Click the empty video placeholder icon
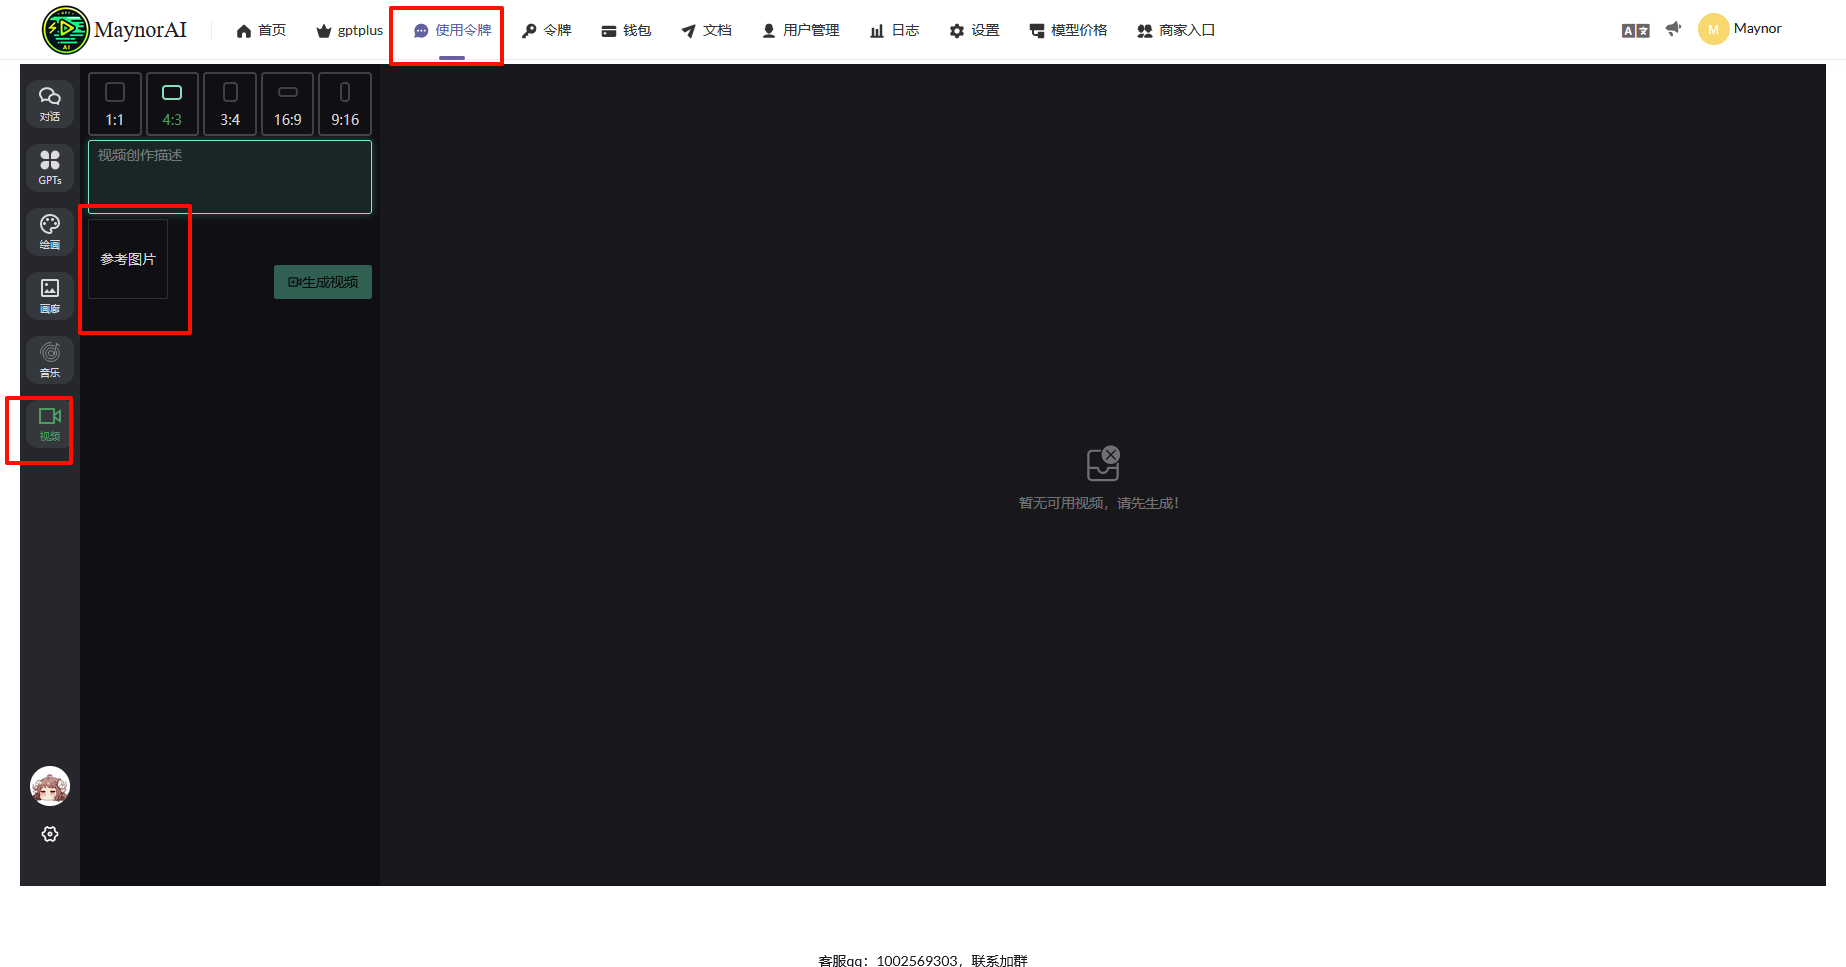This screenshot has height=967, width=1846. [1103, 463]
